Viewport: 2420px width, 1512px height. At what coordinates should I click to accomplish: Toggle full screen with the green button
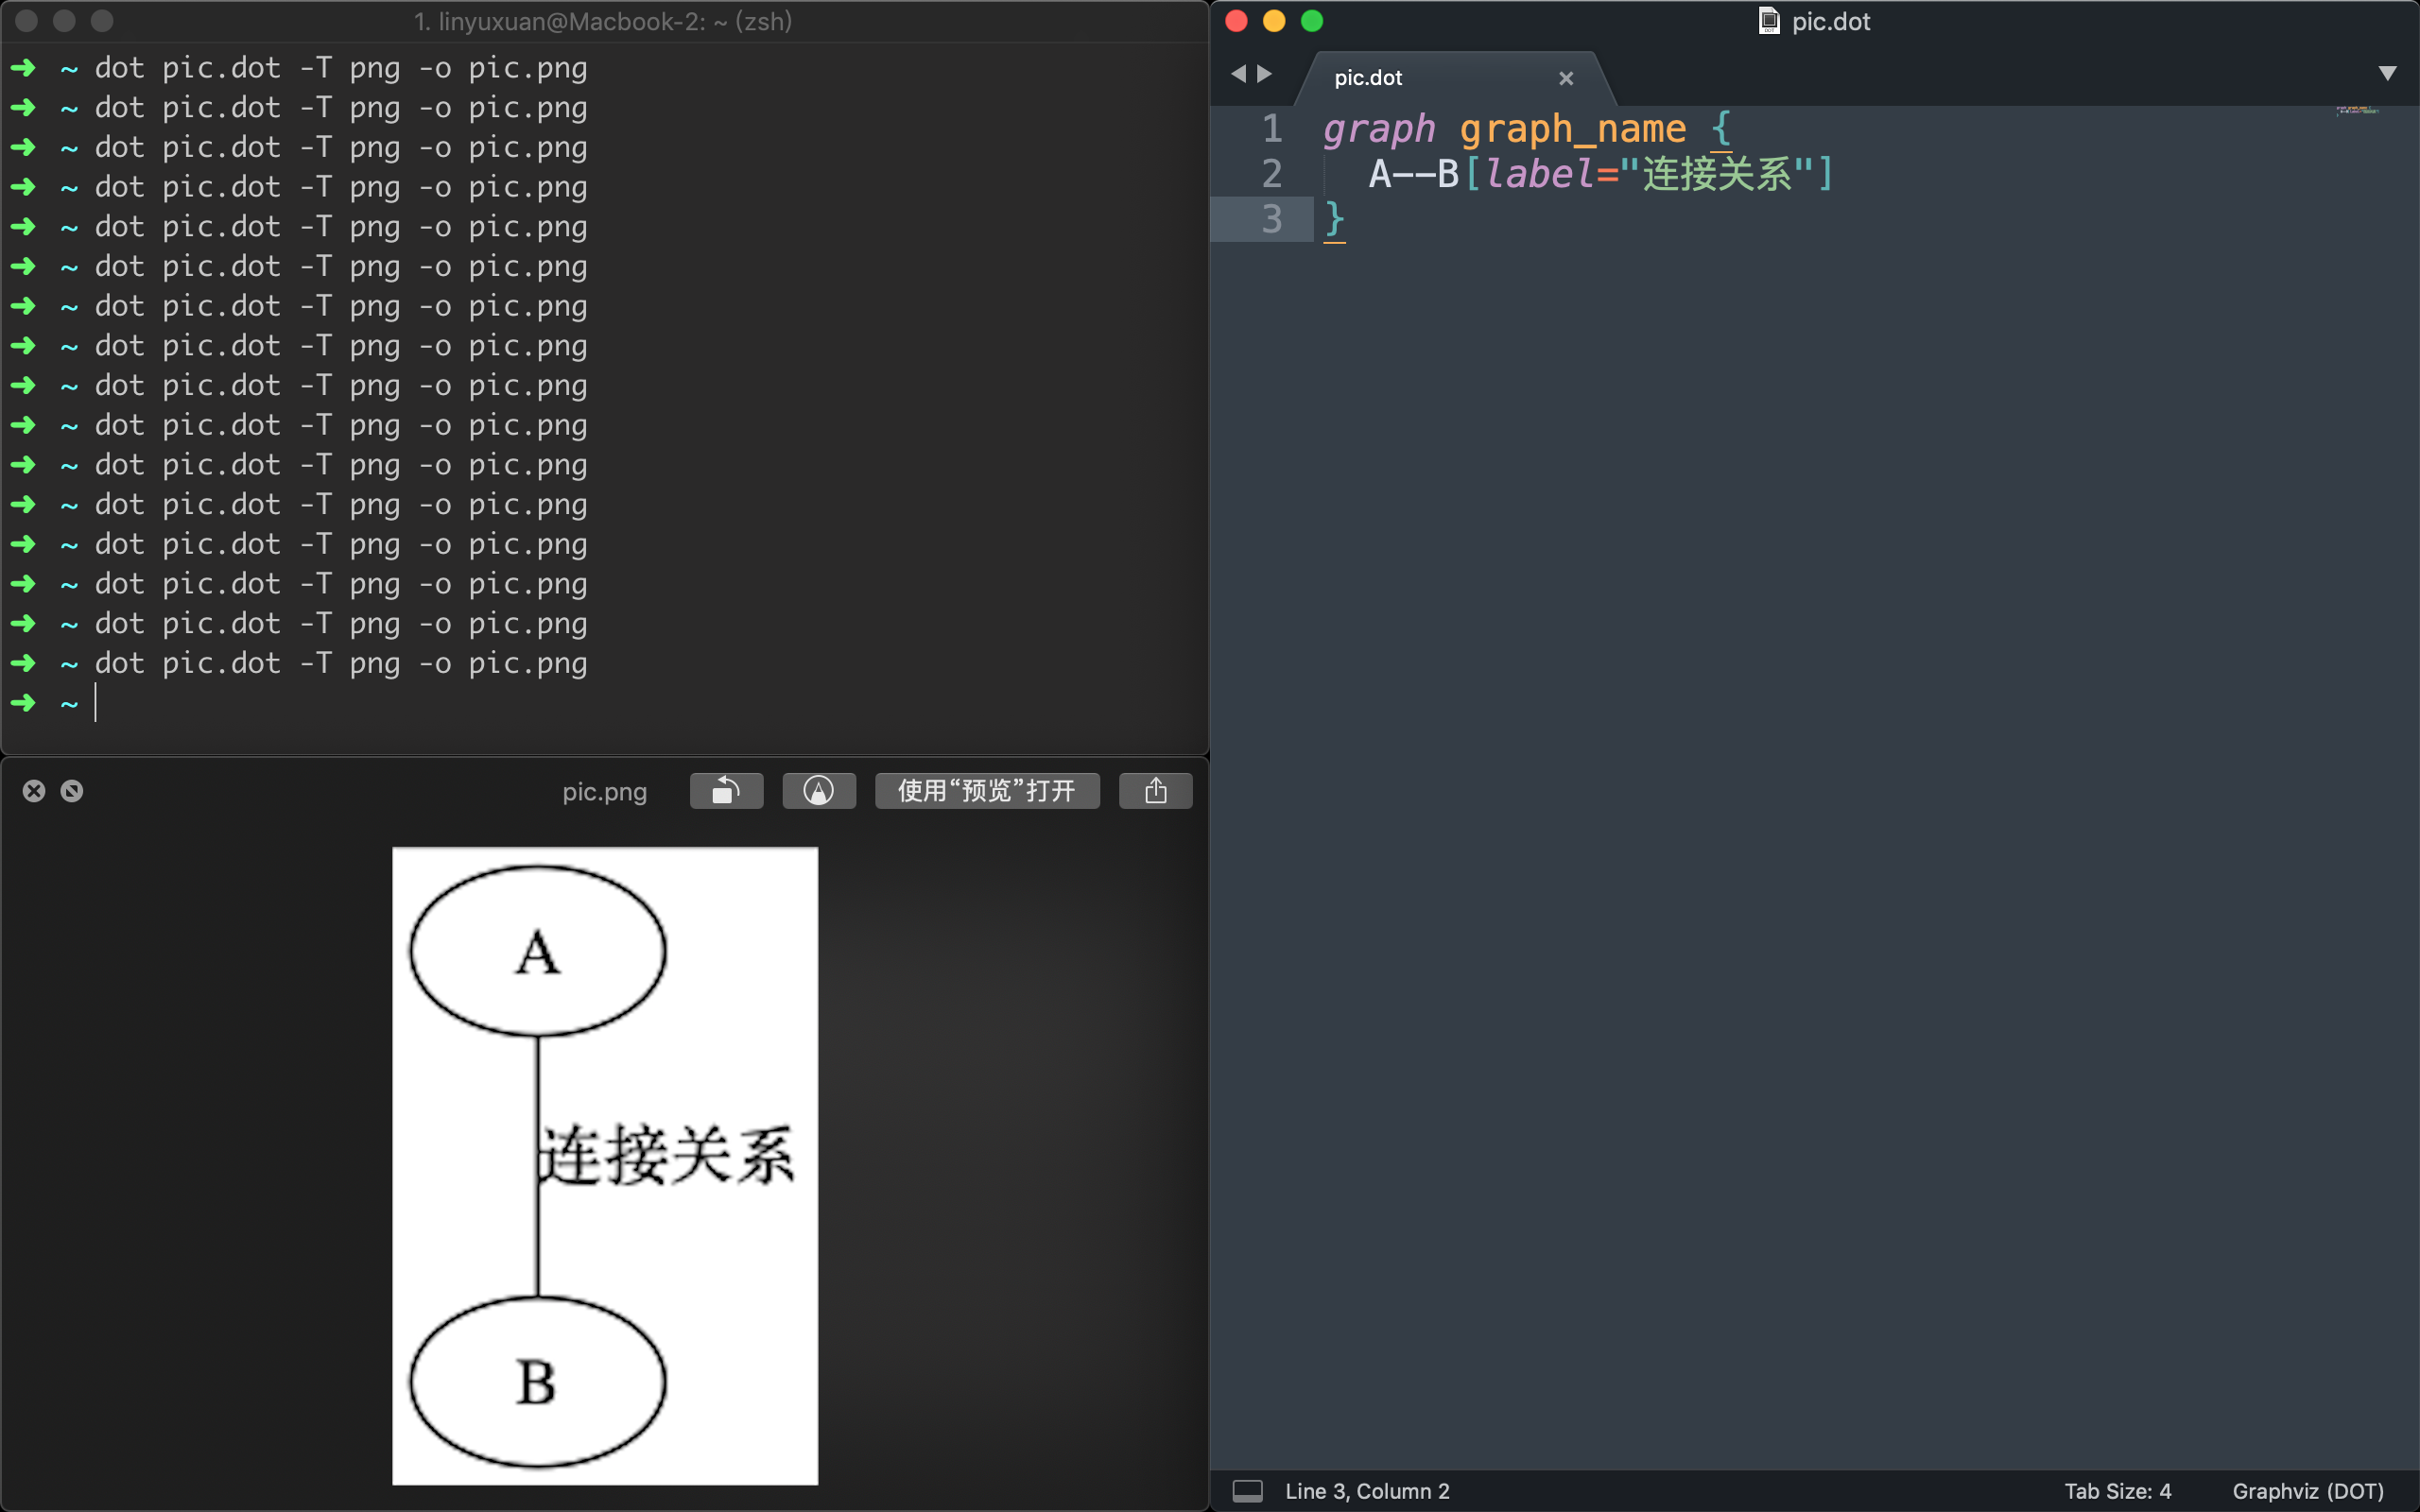1312,20
